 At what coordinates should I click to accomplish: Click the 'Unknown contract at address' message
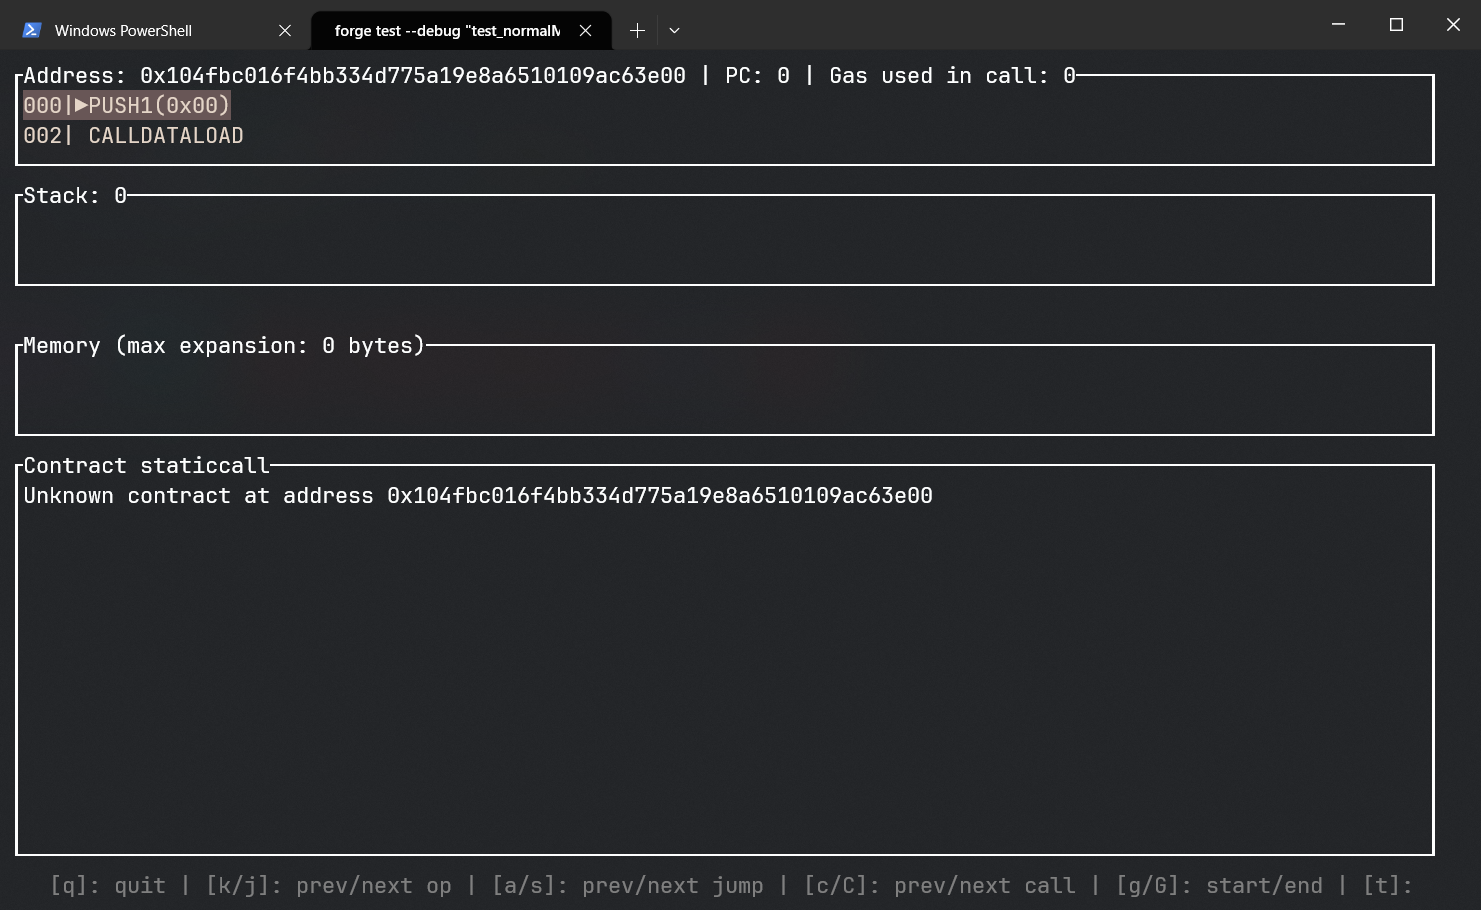click(478, 496)
